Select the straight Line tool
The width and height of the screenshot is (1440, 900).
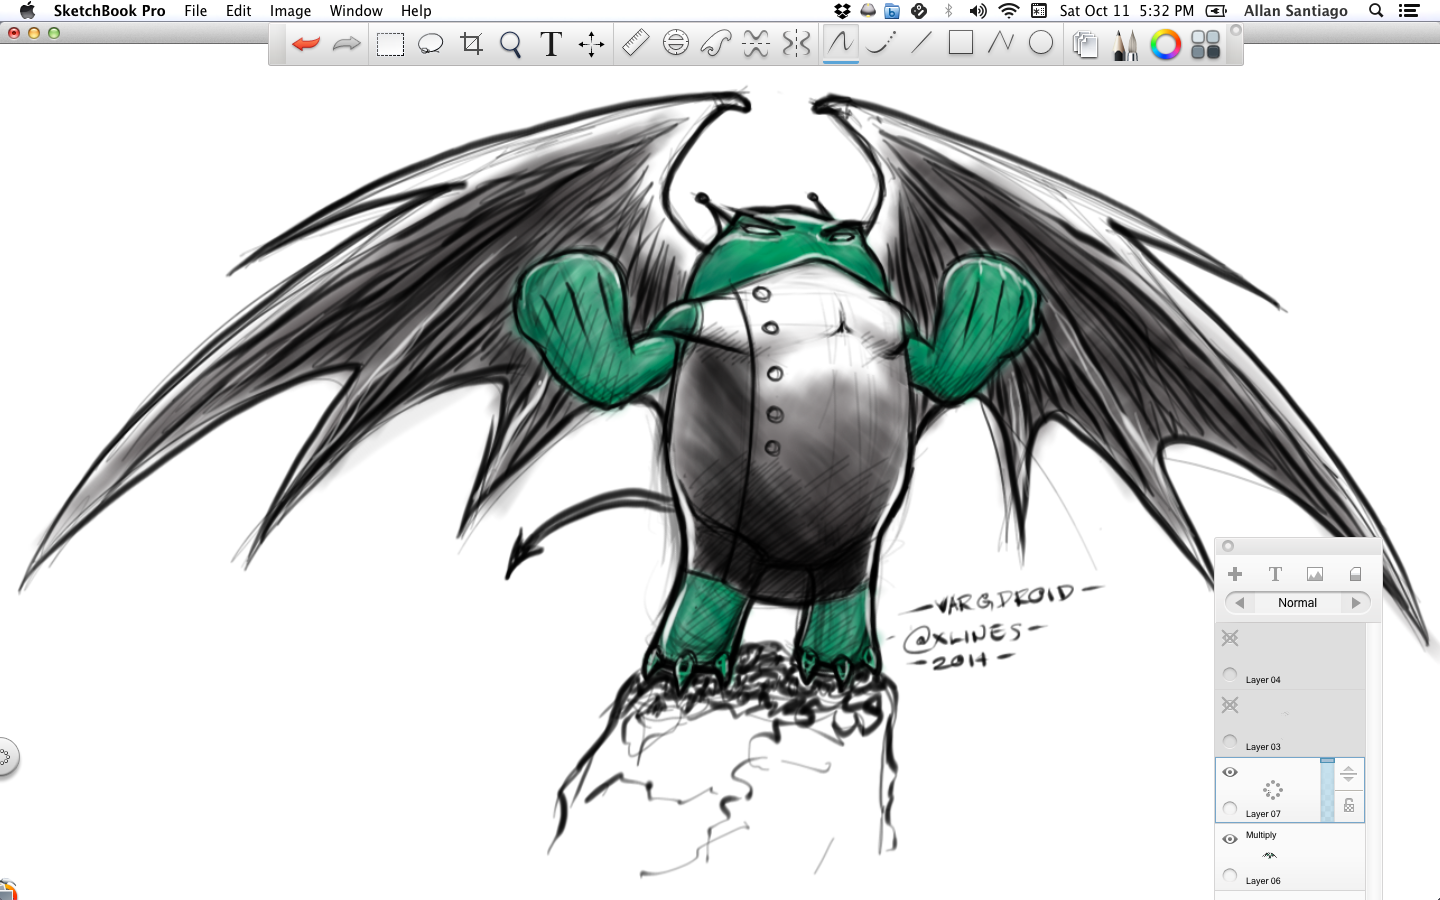coord(920,44)
